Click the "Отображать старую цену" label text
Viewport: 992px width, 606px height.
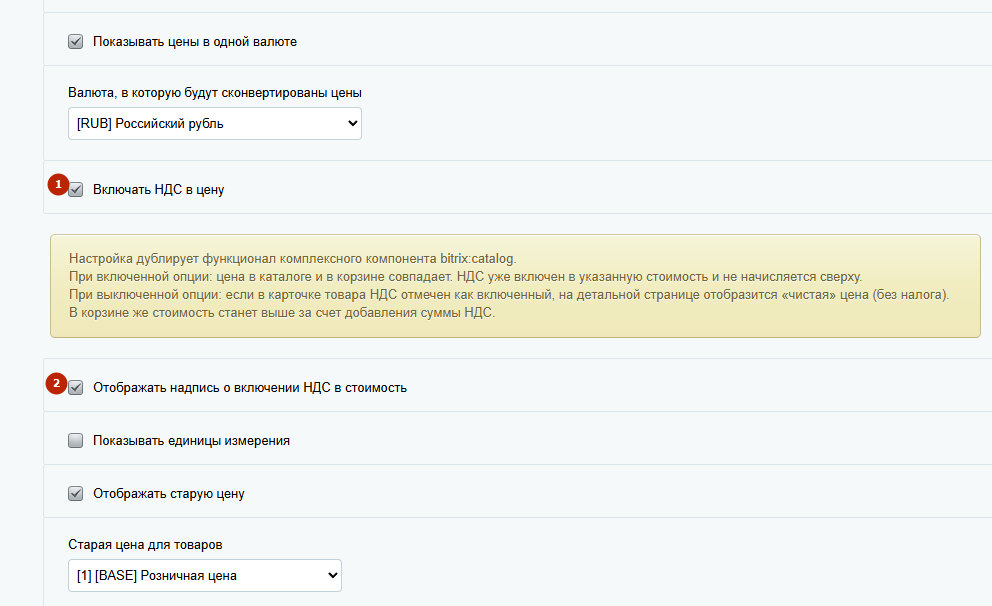(168, 493)
